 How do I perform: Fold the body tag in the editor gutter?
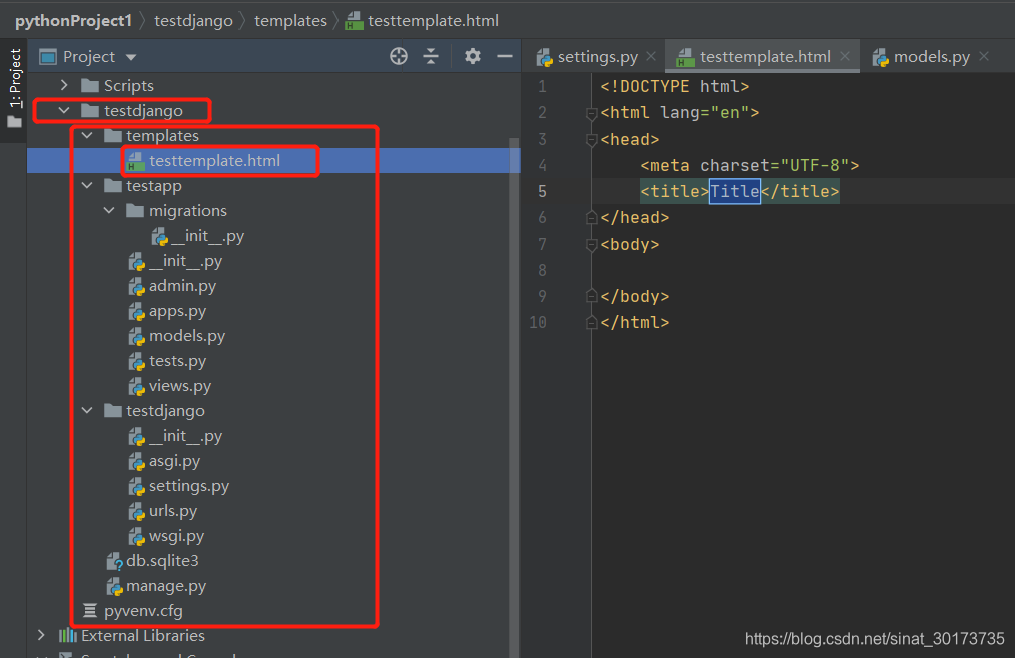(x=590, y=243)
